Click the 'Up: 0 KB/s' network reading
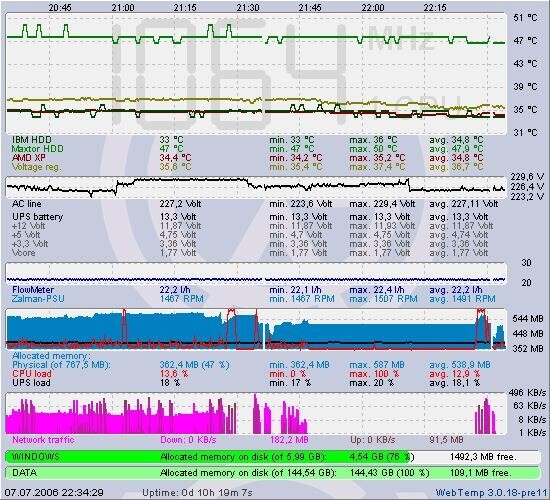Screen dimensions: 550x500 click(373, 440)
